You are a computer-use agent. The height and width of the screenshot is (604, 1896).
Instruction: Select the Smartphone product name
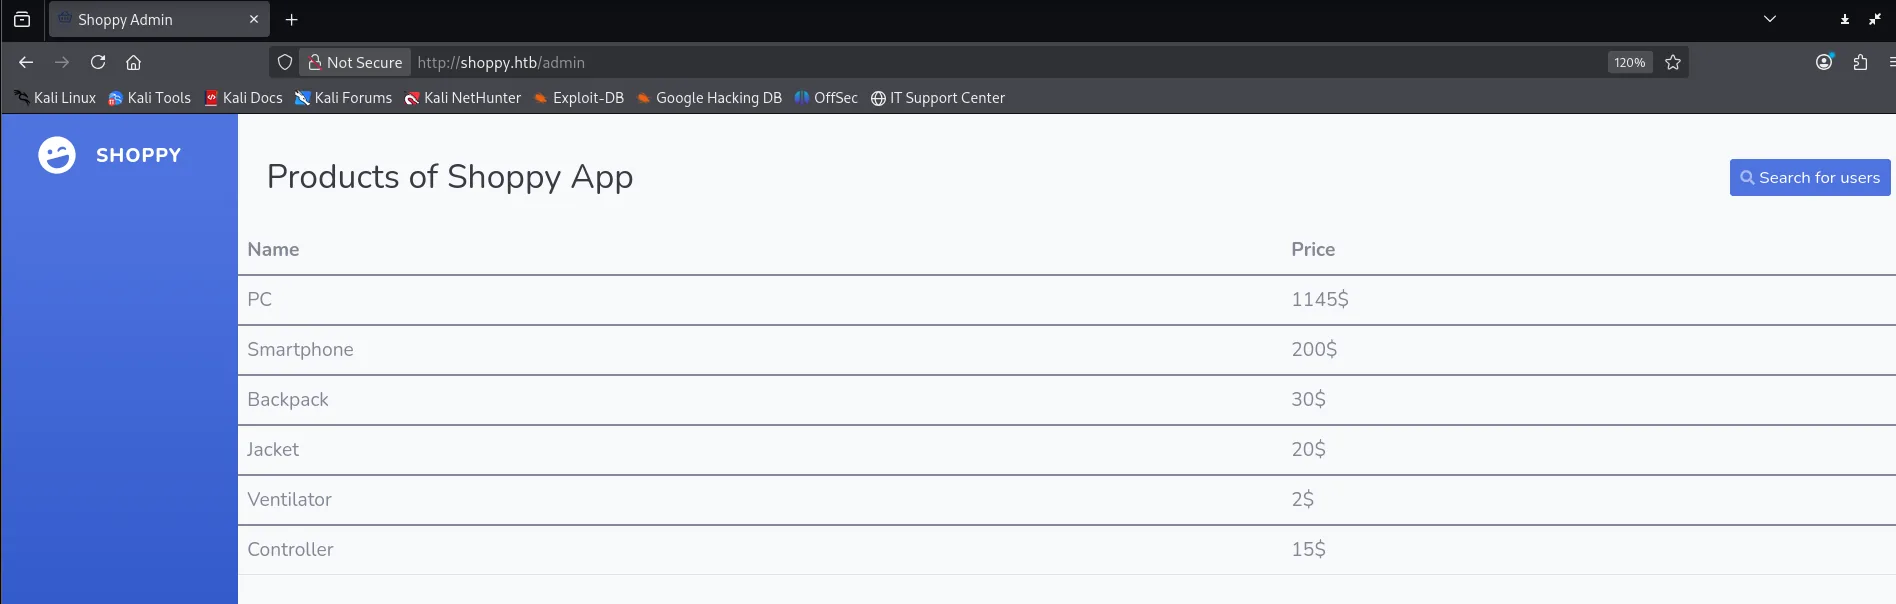[x=300, y=349]
